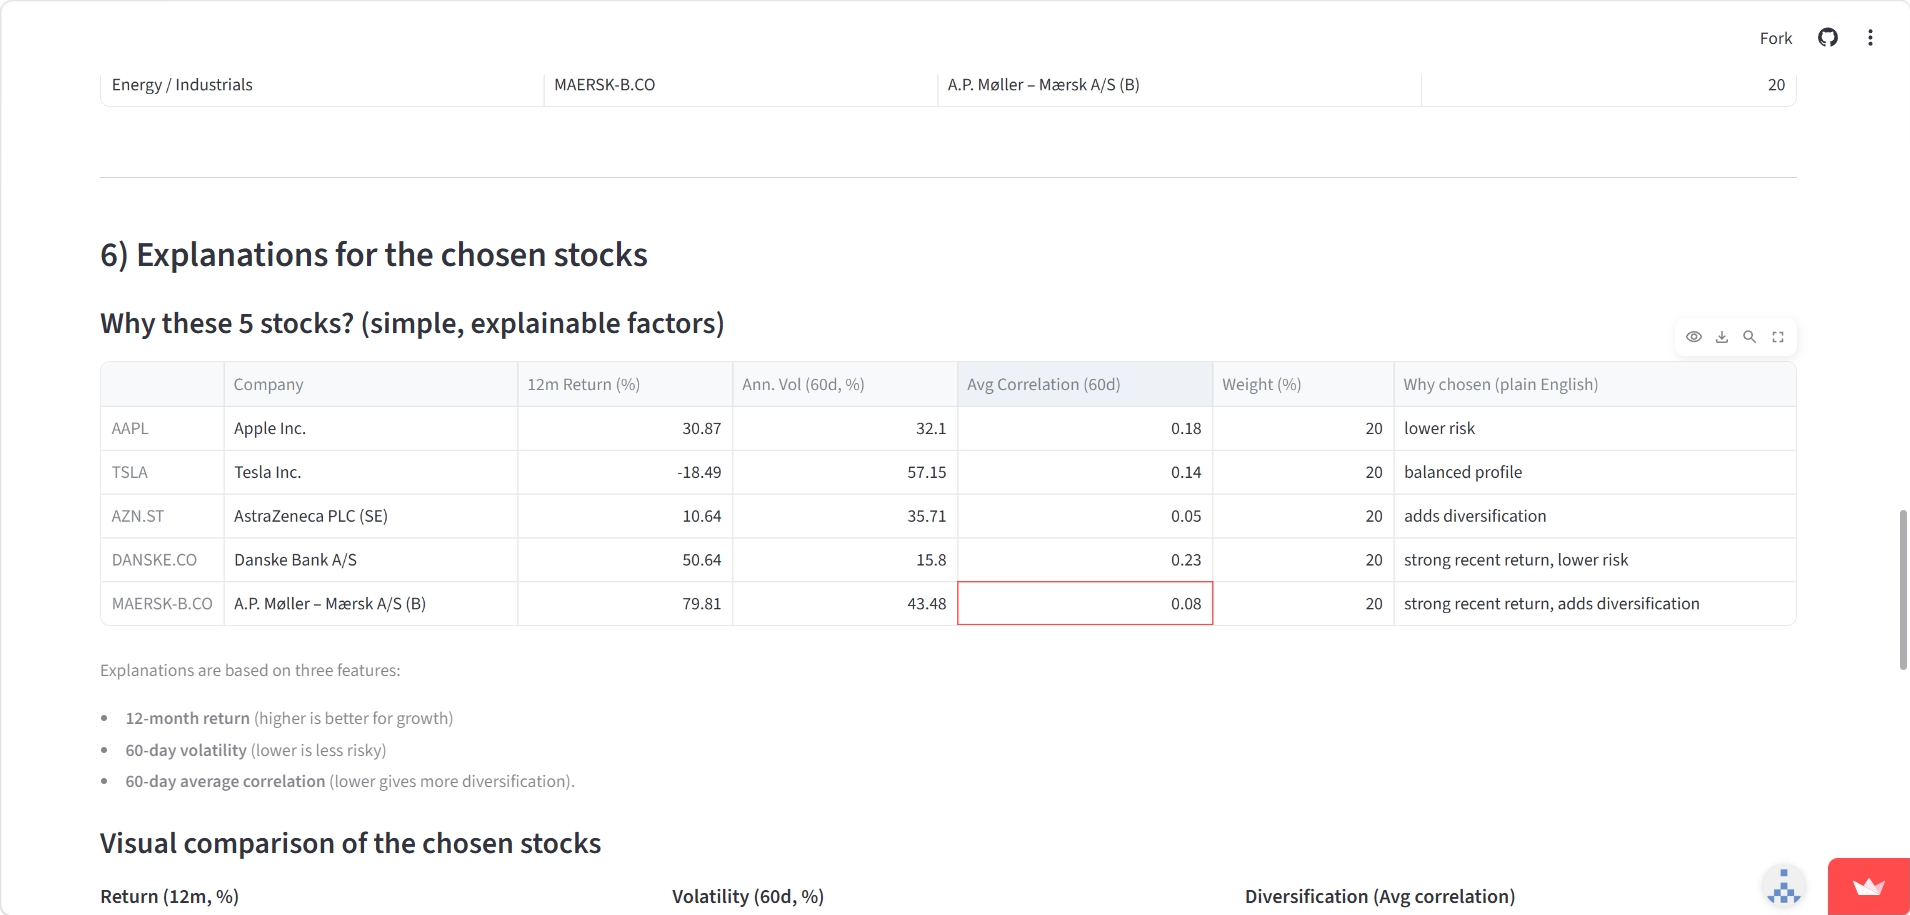
Task: Click 'strong recent return, lower risk' cell
Action: tap(1595, 560)
